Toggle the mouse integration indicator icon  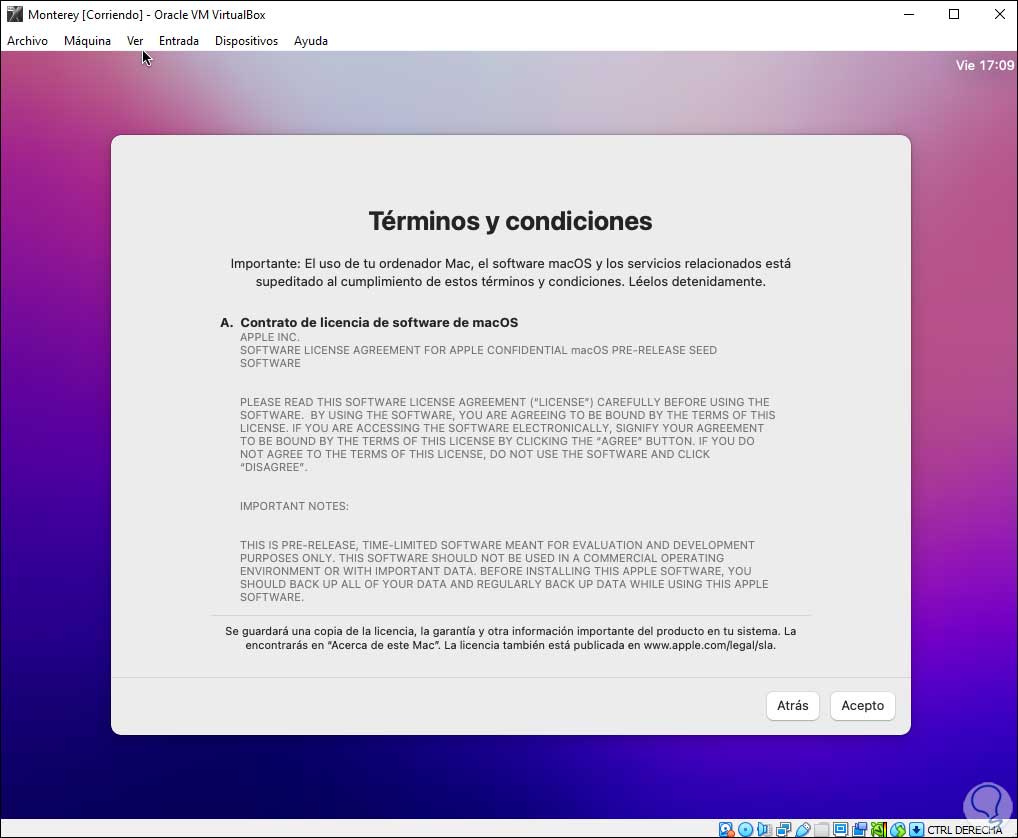[897, 829]
